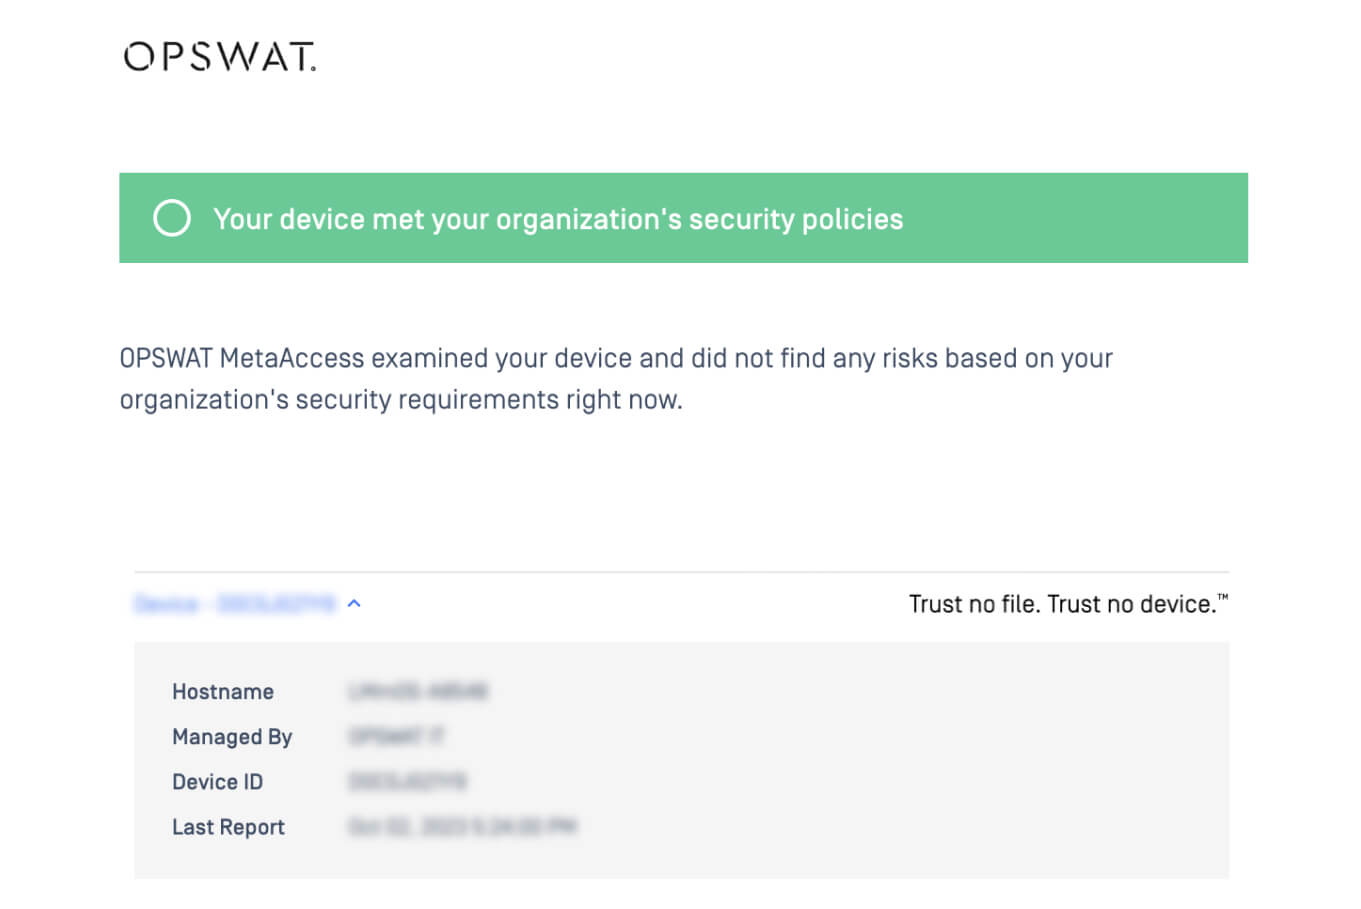Image resolution: width=1361 pixels, height=909 pixels.
Task: Collapse the device details chevron
Action: 354,603
